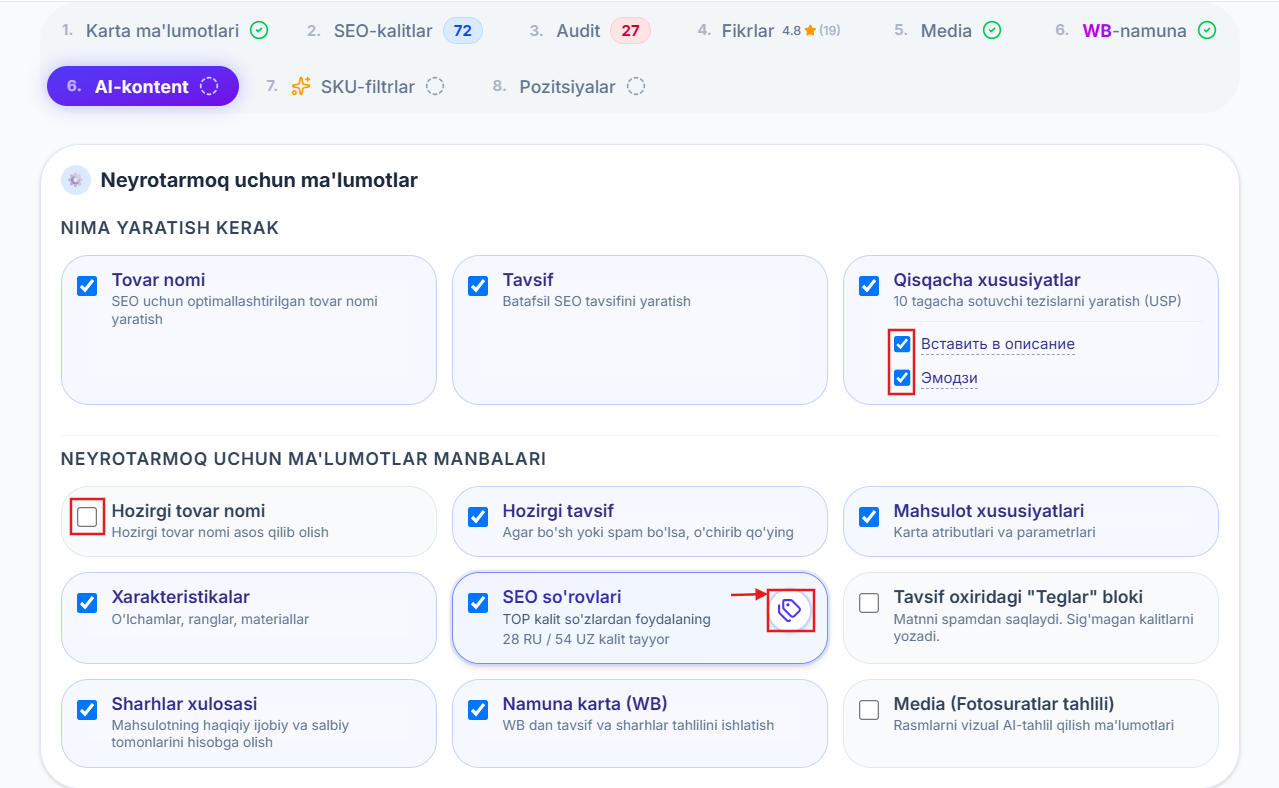The width and height of the screenshot is (1279, 788).
Task: Click the sparkle icon beside SKU-filtrlar
Action: pyautogui.click(x=301, y=87)
